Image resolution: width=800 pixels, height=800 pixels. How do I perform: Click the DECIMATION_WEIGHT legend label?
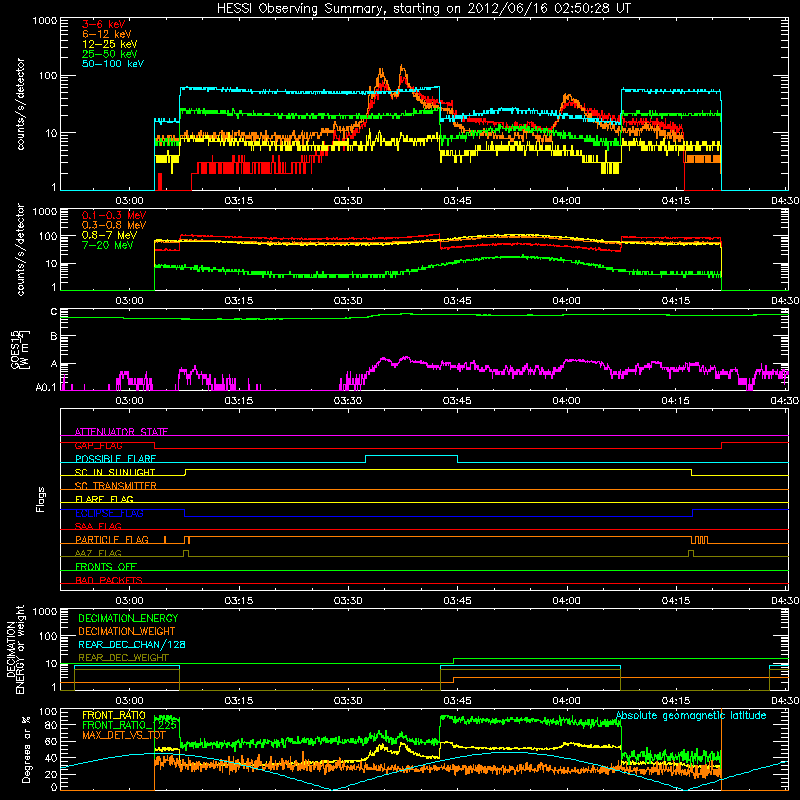pos(127,631)
